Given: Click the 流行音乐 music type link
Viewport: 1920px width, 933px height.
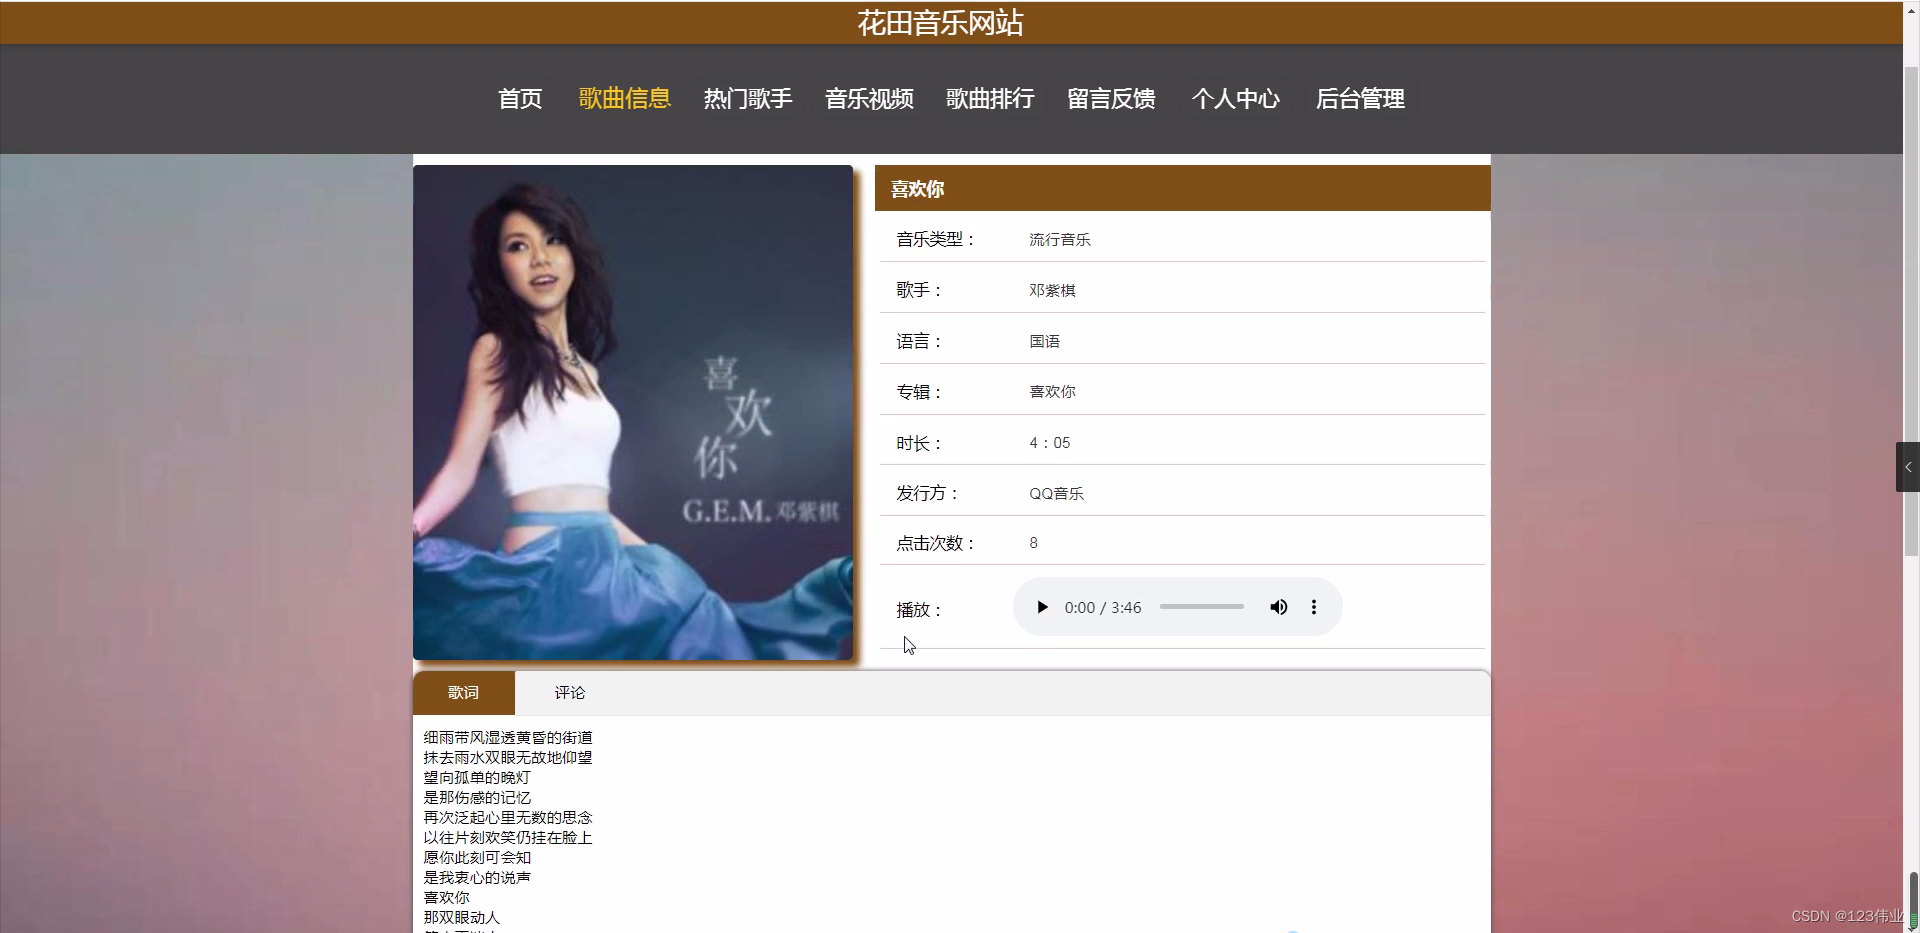Looking at the screenshot, I should 1059,239.
